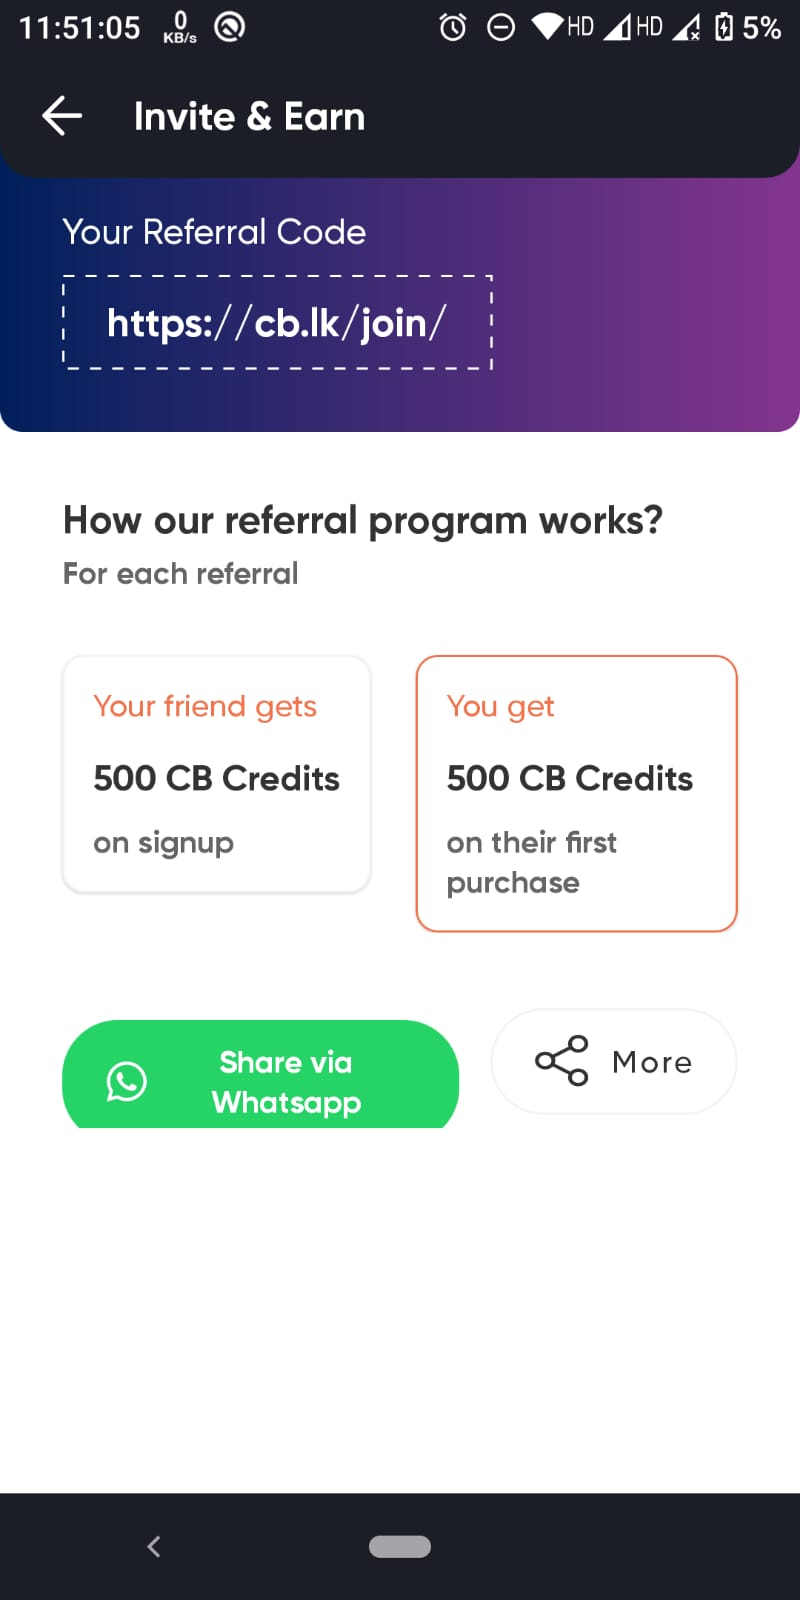Image resolution: width=800 pixels, height=1600 pixels.
Task: Tap the do-not-disturb status icon
Action: 501,27
